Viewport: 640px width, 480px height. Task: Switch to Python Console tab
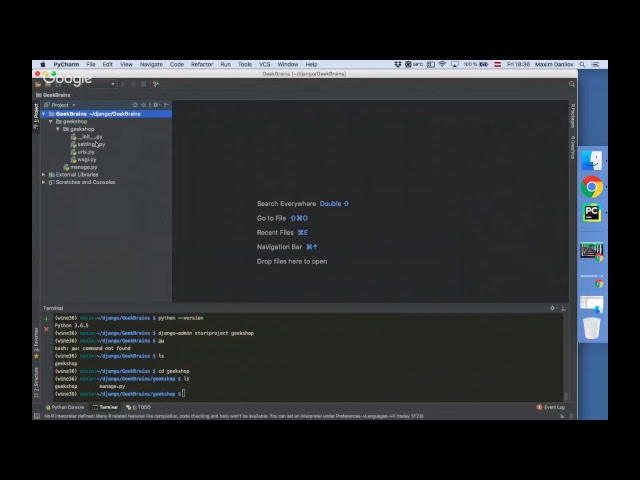pos(64,407)
